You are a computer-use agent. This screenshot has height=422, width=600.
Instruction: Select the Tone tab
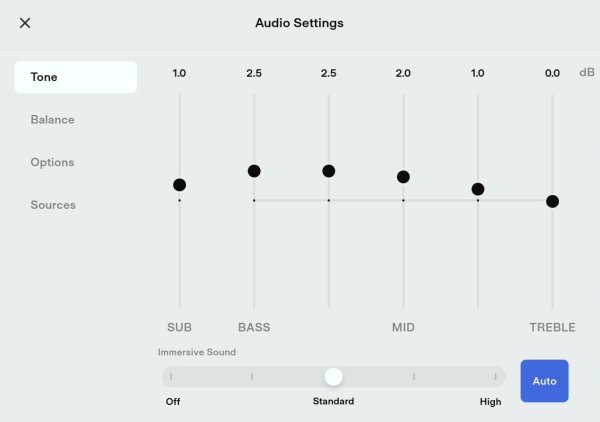pyautogui.click(x=75, y=77)
